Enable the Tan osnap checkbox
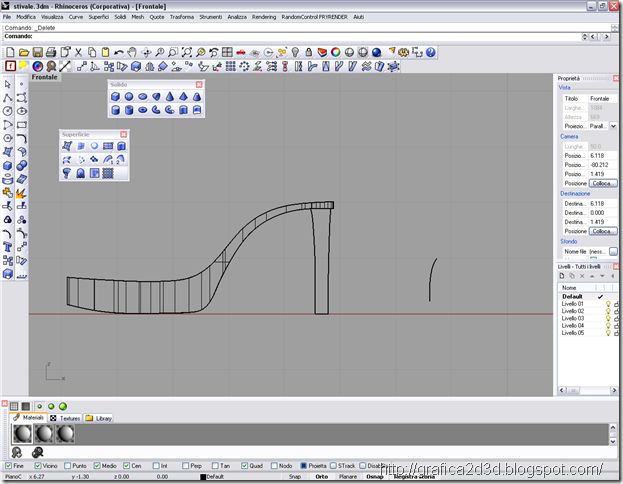The width and height of the screenshot is (623, 484). pos(215,465)
